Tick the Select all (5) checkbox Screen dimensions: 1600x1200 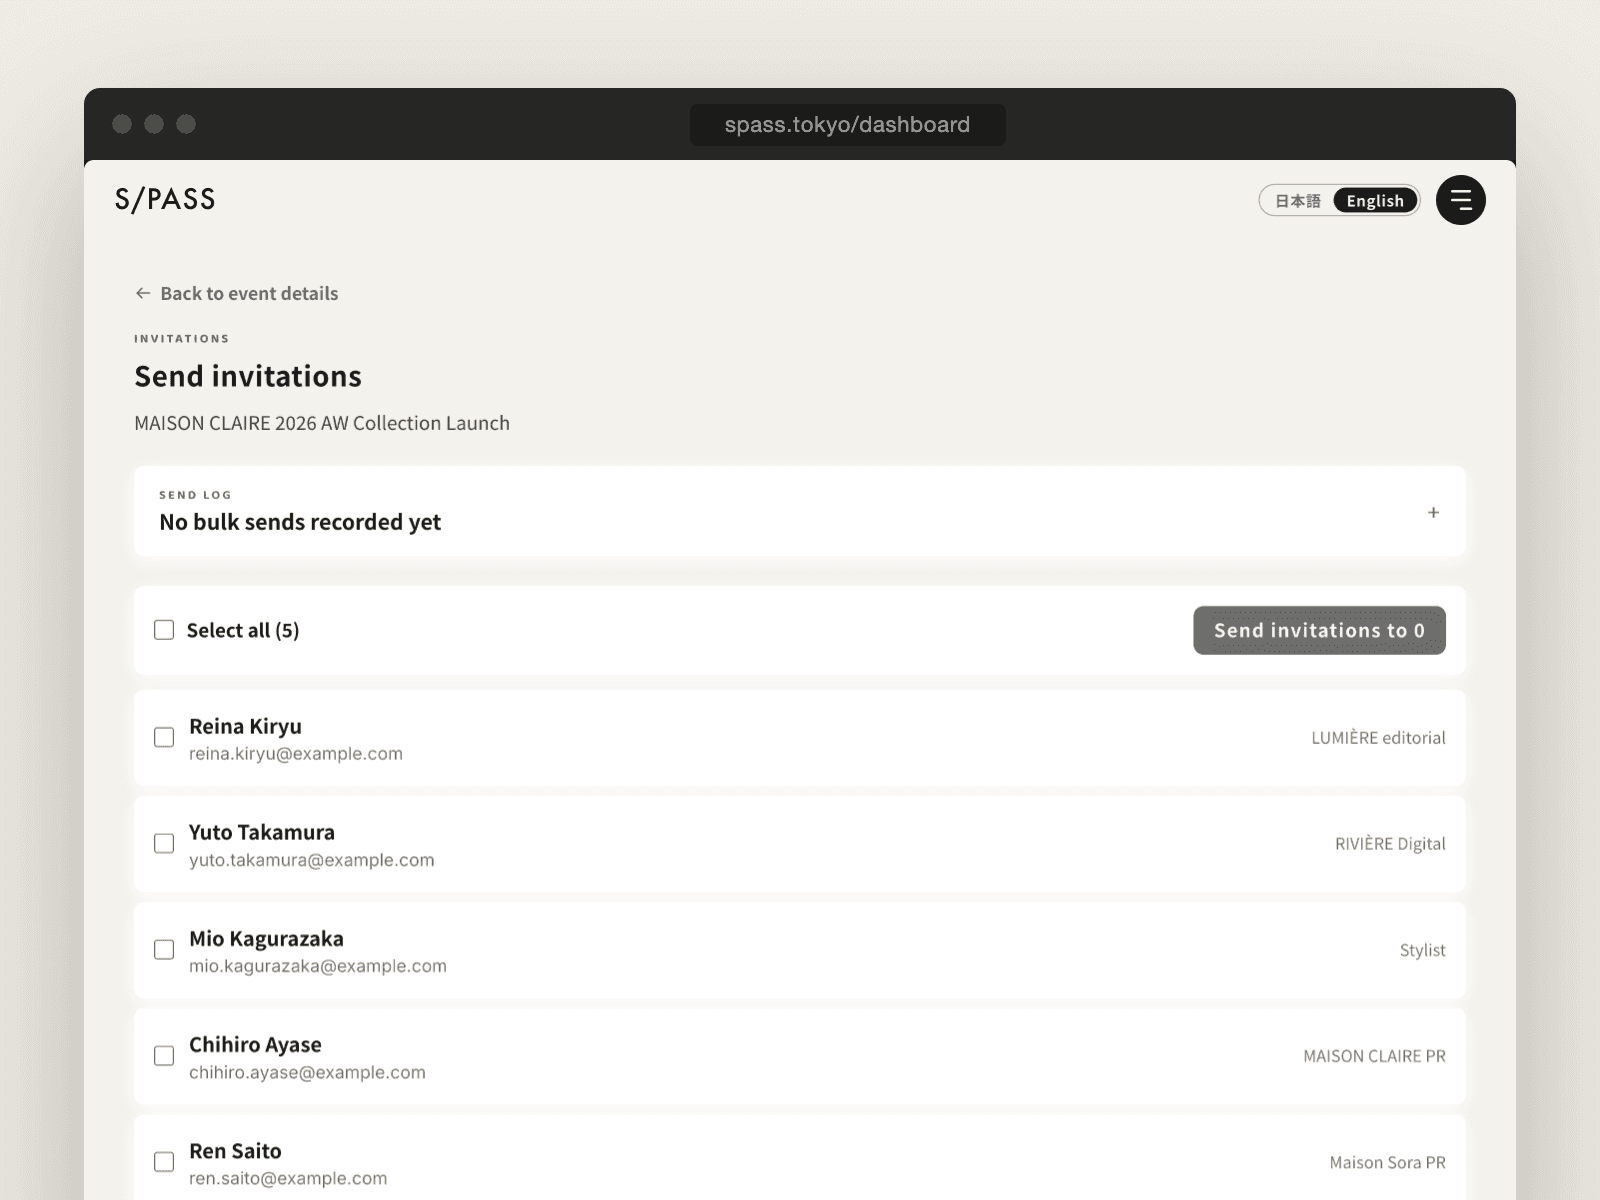click(x=164, y=630)
